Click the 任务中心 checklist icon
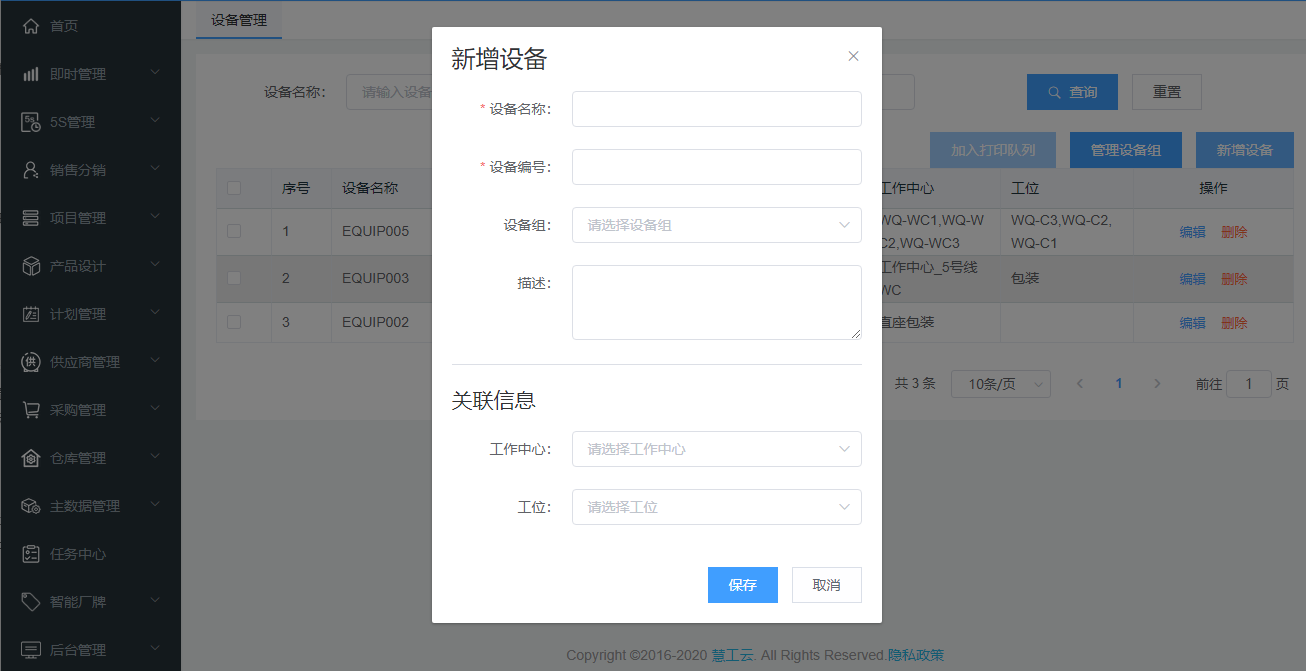 31,554
